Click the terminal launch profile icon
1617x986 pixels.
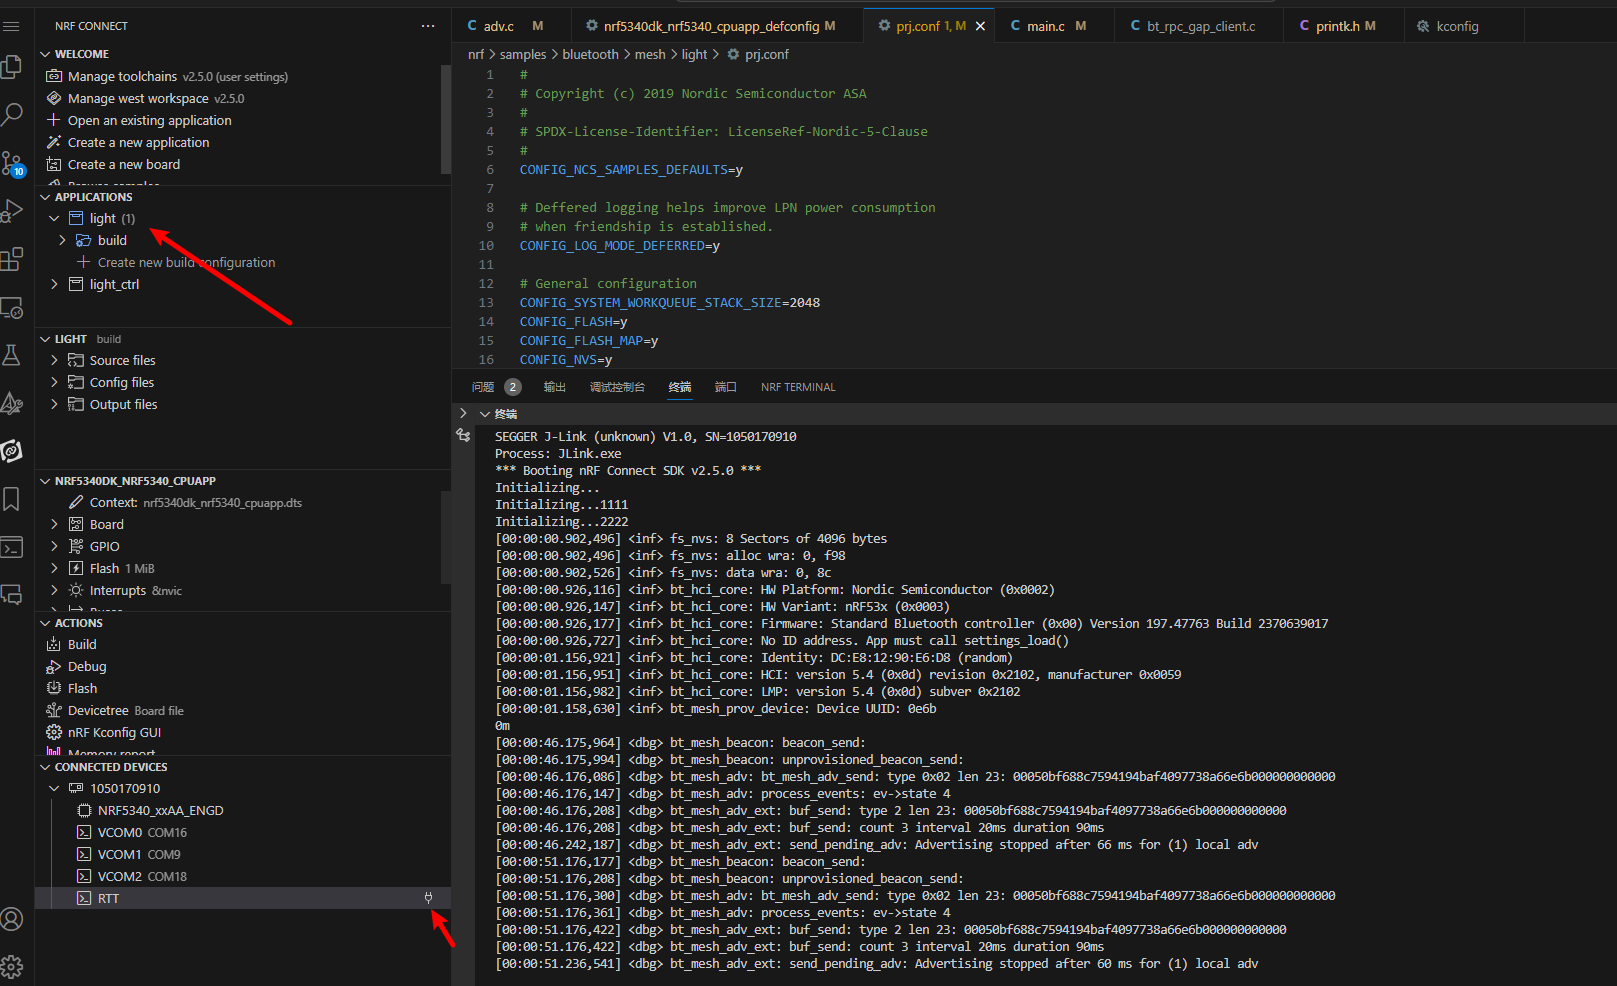(463, 435)
